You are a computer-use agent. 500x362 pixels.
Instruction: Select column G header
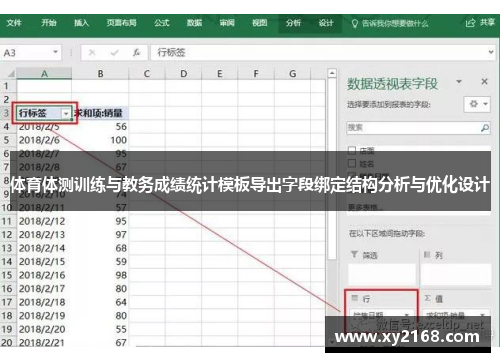click(x=293, y=74)
